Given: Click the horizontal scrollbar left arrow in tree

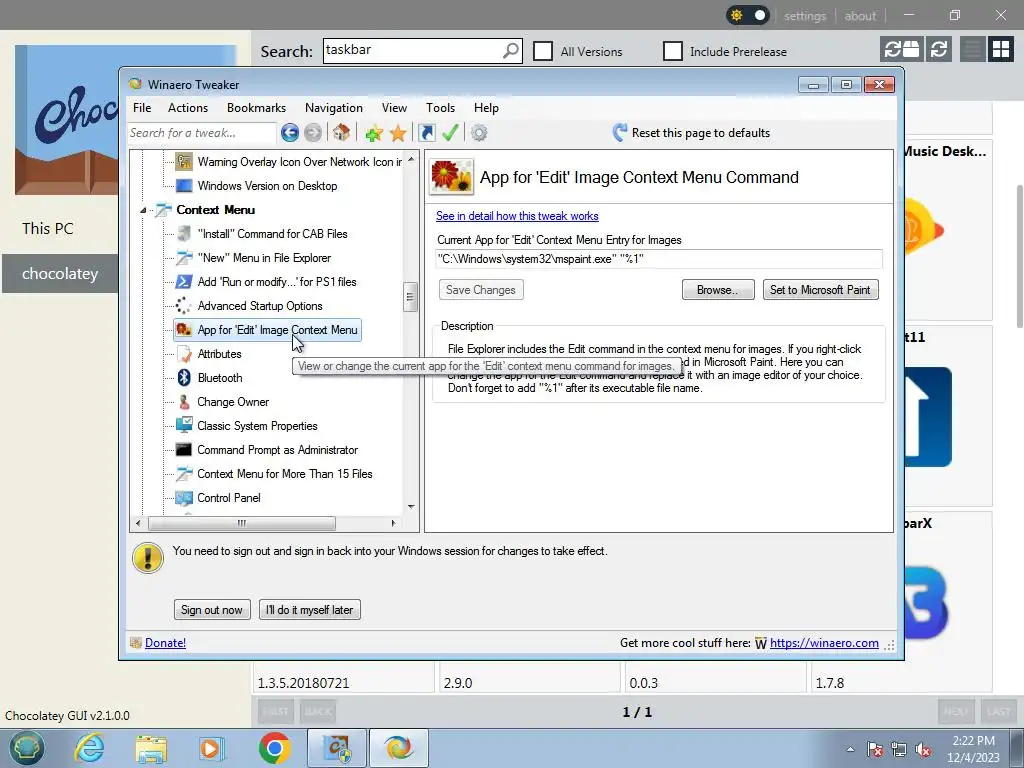Looking at the screenshot, I should [138, 523].
